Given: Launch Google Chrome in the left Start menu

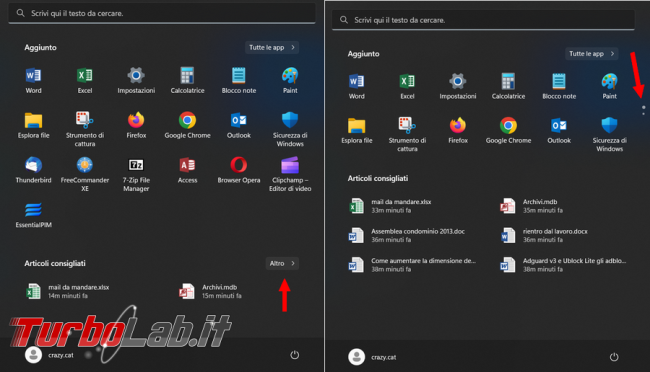Looking at the screenshot, I should pyautogui.click(x=187, y=125).
